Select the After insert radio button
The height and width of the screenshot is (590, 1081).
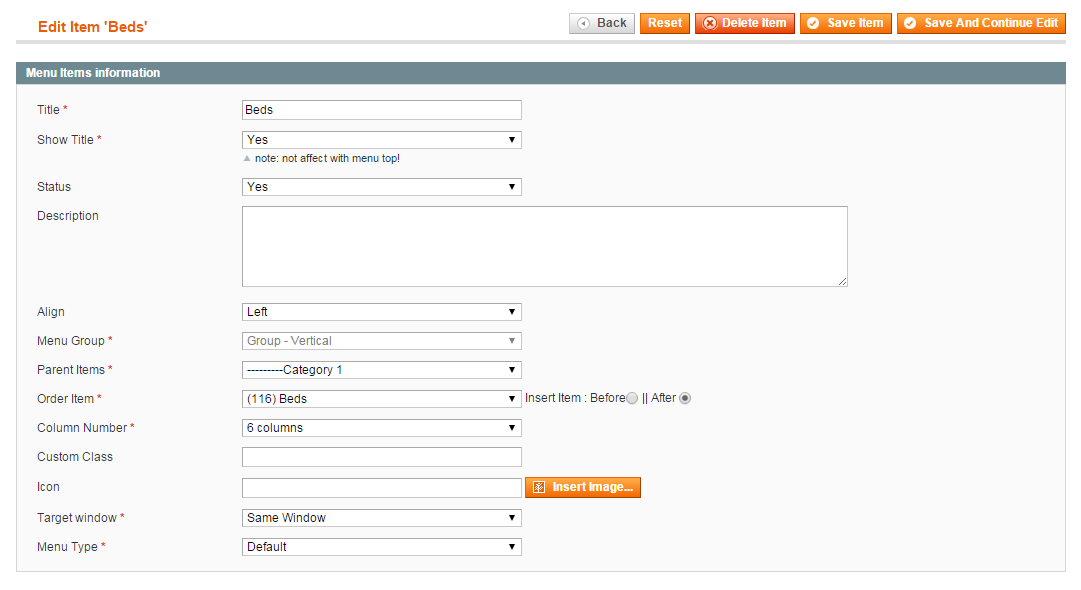coord(685,399)
